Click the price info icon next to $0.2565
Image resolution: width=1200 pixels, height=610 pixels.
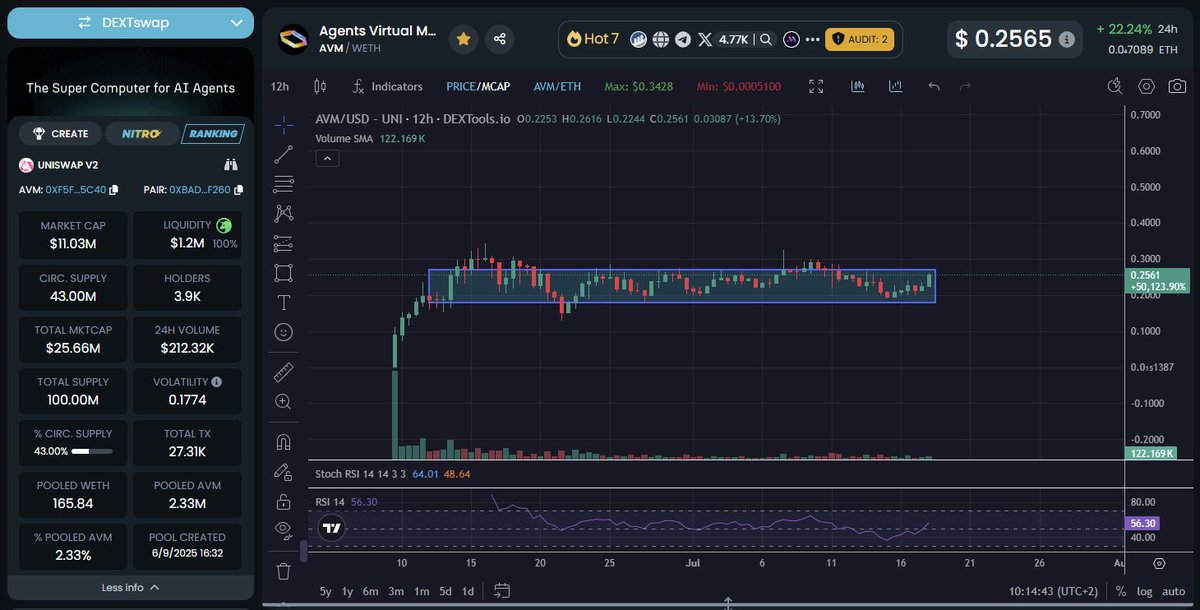tap(1067, 40)
